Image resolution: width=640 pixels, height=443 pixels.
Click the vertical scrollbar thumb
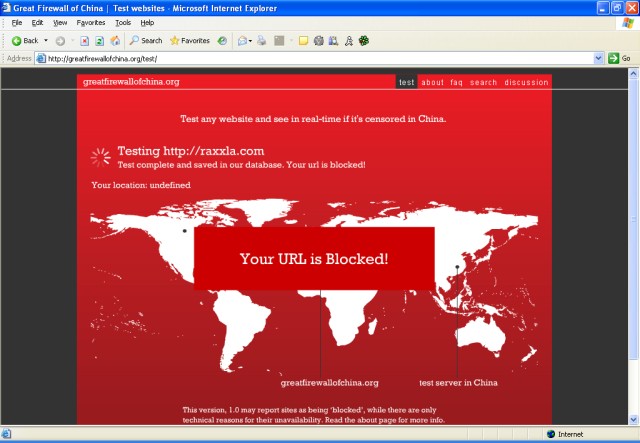633,220
